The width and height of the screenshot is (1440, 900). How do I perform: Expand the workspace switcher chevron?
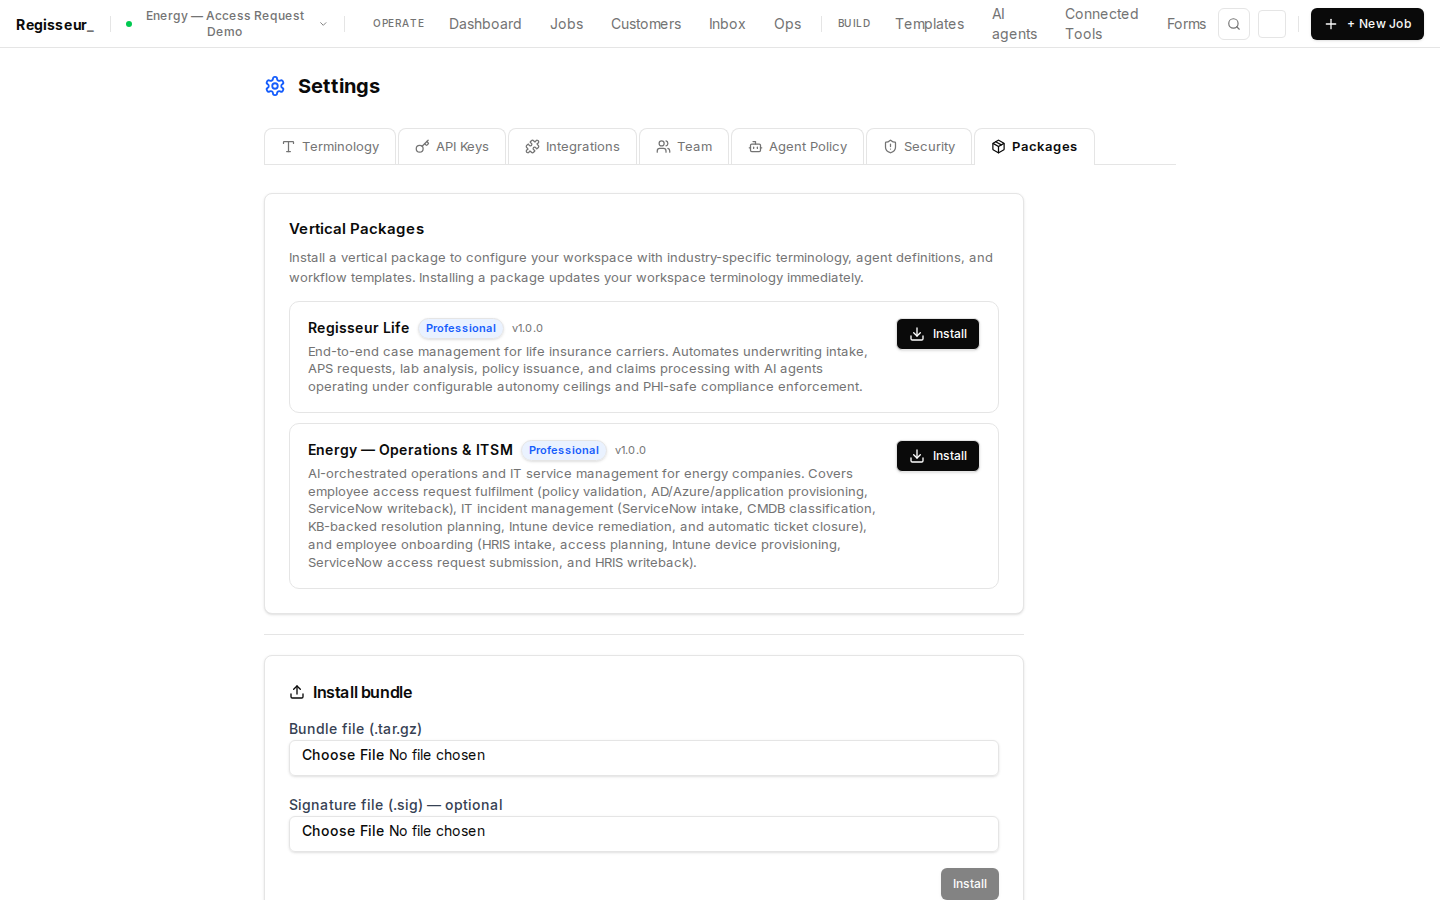tap(323, 24)
